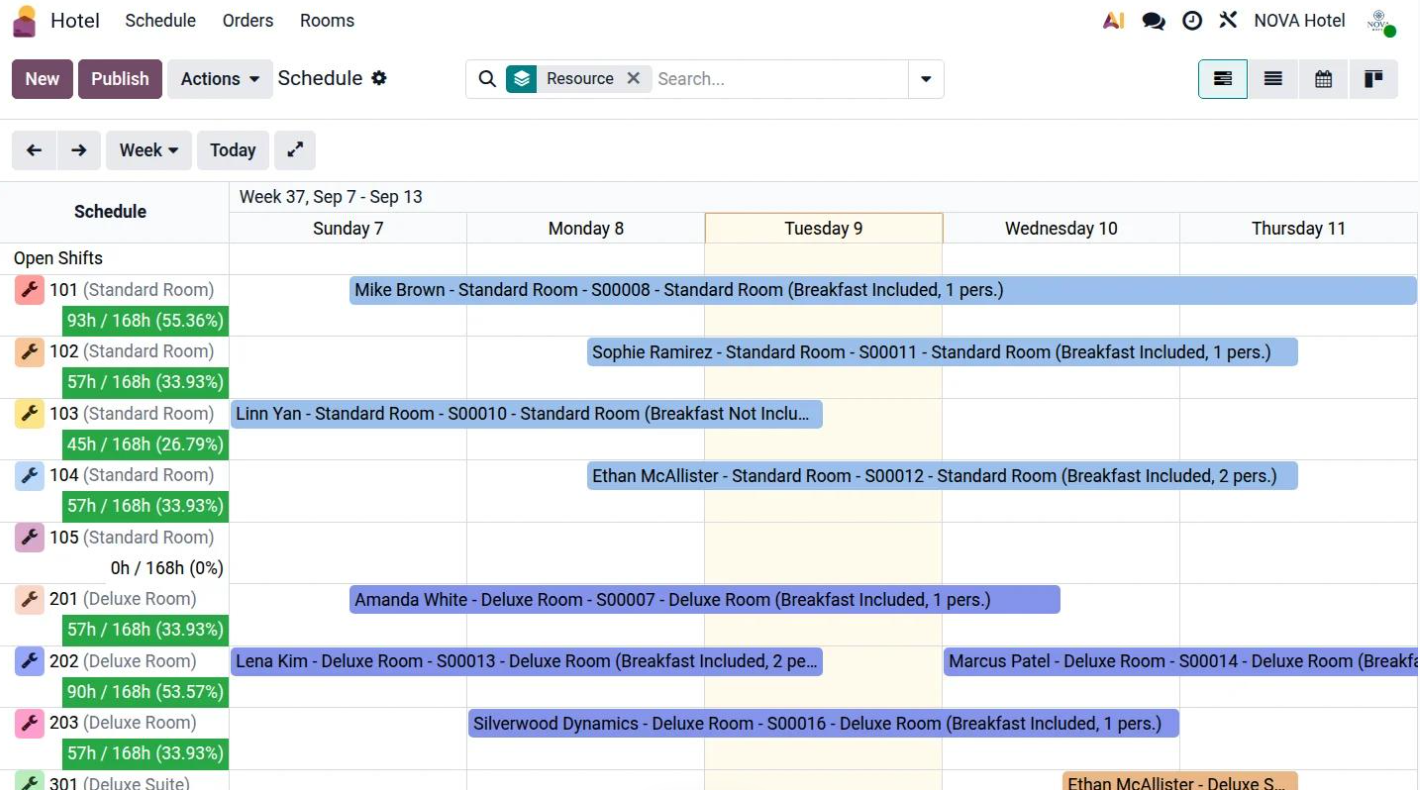
Task: Open the Rooms menu
Action: pyautogui.click(x=327, y=21)
